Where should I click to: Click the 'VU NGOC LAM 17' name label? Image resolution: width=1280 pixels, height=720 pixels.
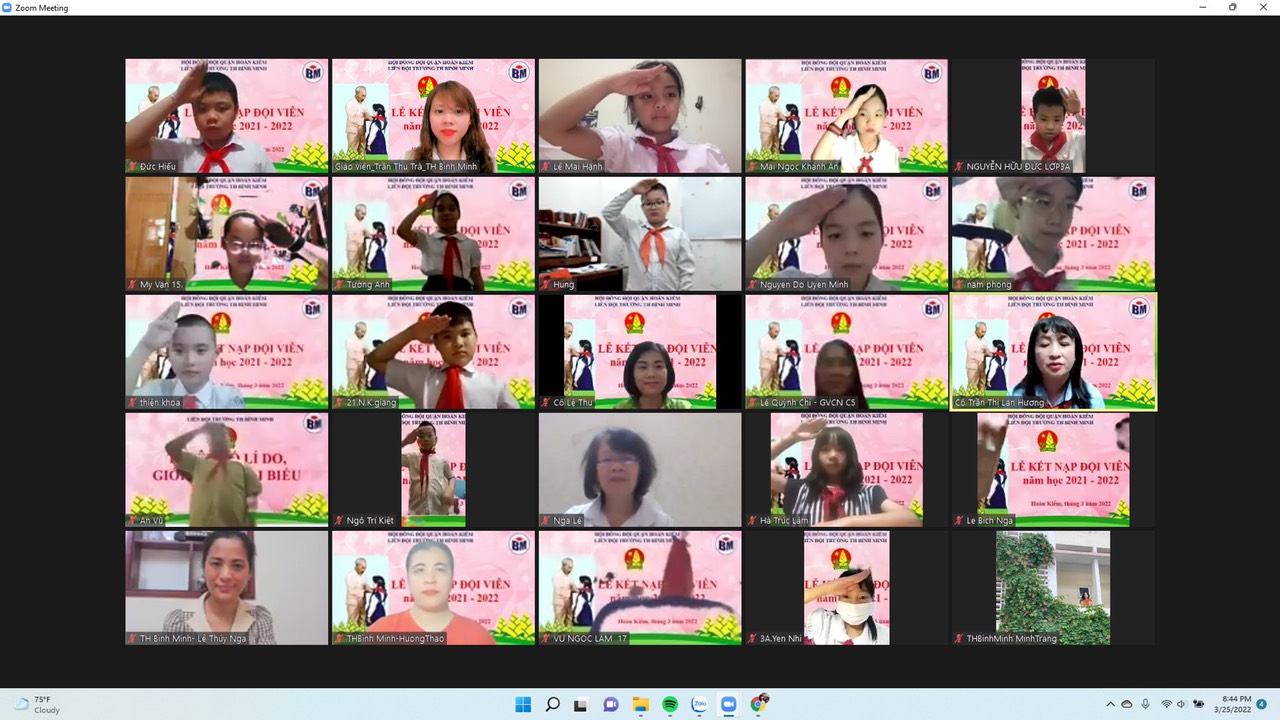(x=590, y=638)
